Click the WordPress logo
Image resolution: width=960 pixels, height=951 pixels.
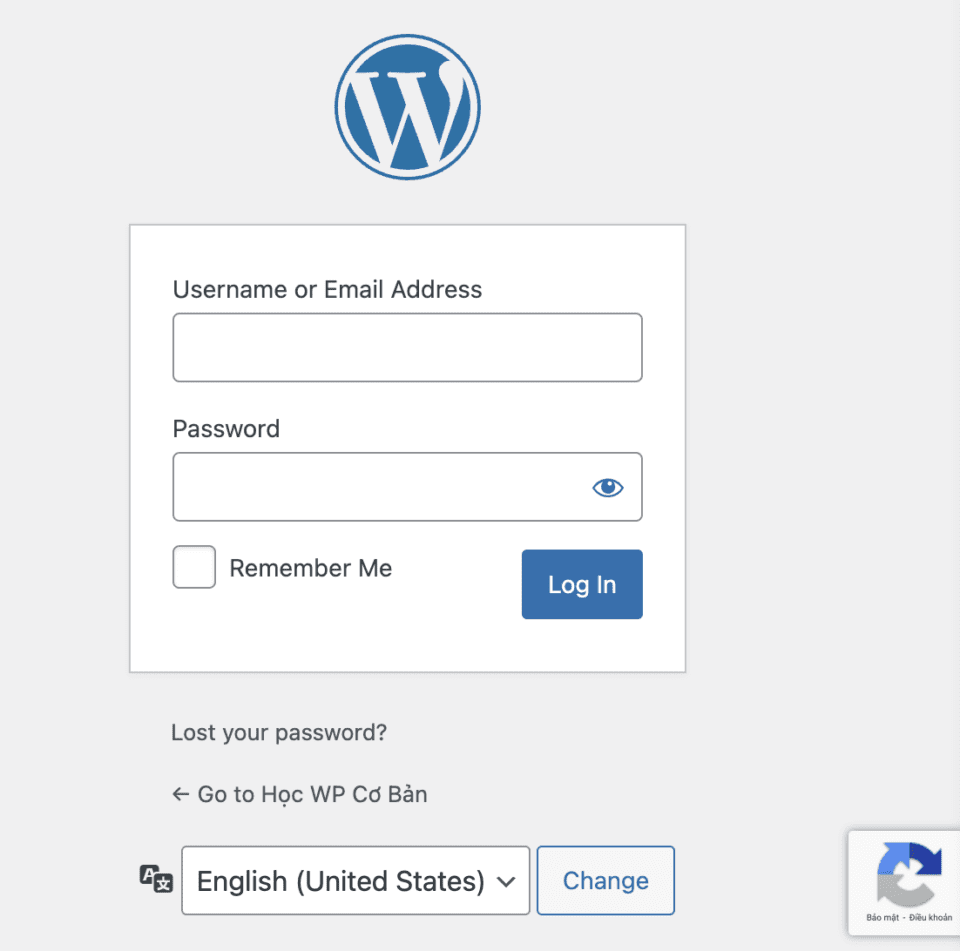point(407,107)
